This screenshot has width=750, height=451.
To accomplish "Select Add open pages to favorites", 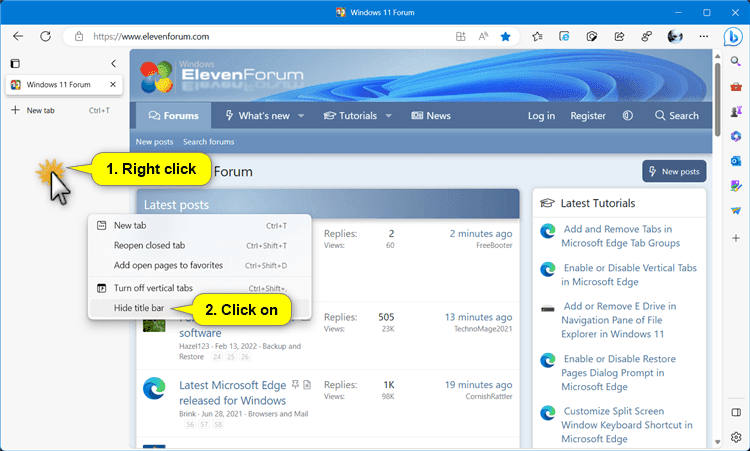I will pos(199,265).
